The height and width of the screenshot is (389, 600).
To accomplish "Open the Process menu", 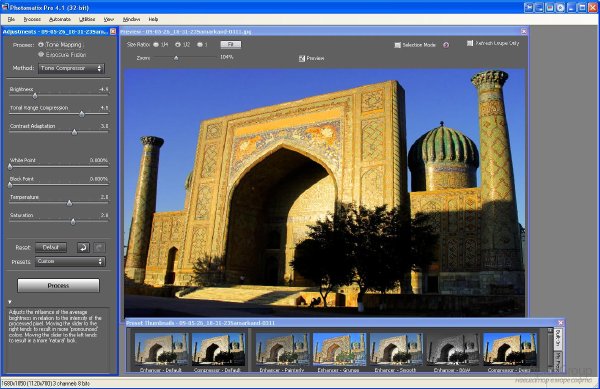I will (x=32, y=19).
